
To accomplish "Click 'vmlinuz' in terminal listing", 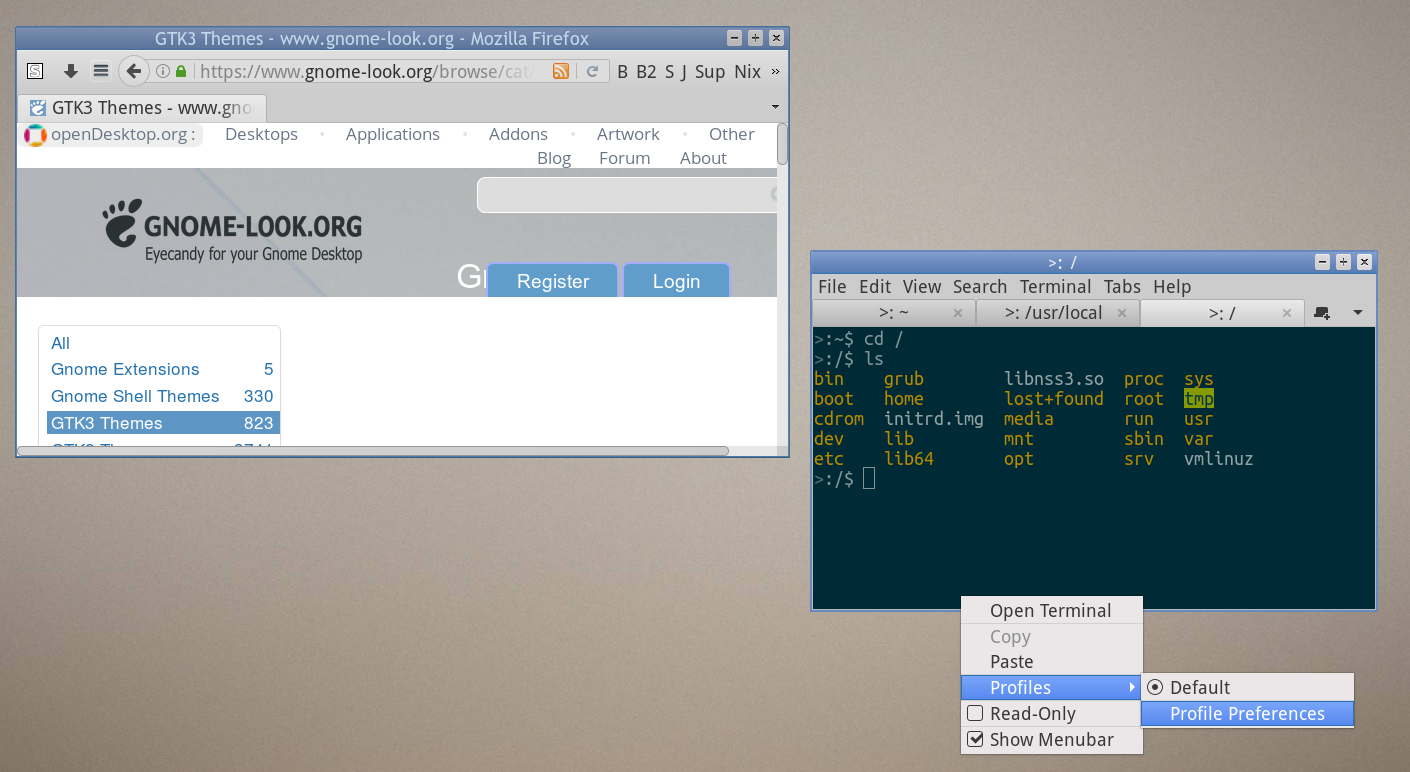I will tap(1218, 459).
